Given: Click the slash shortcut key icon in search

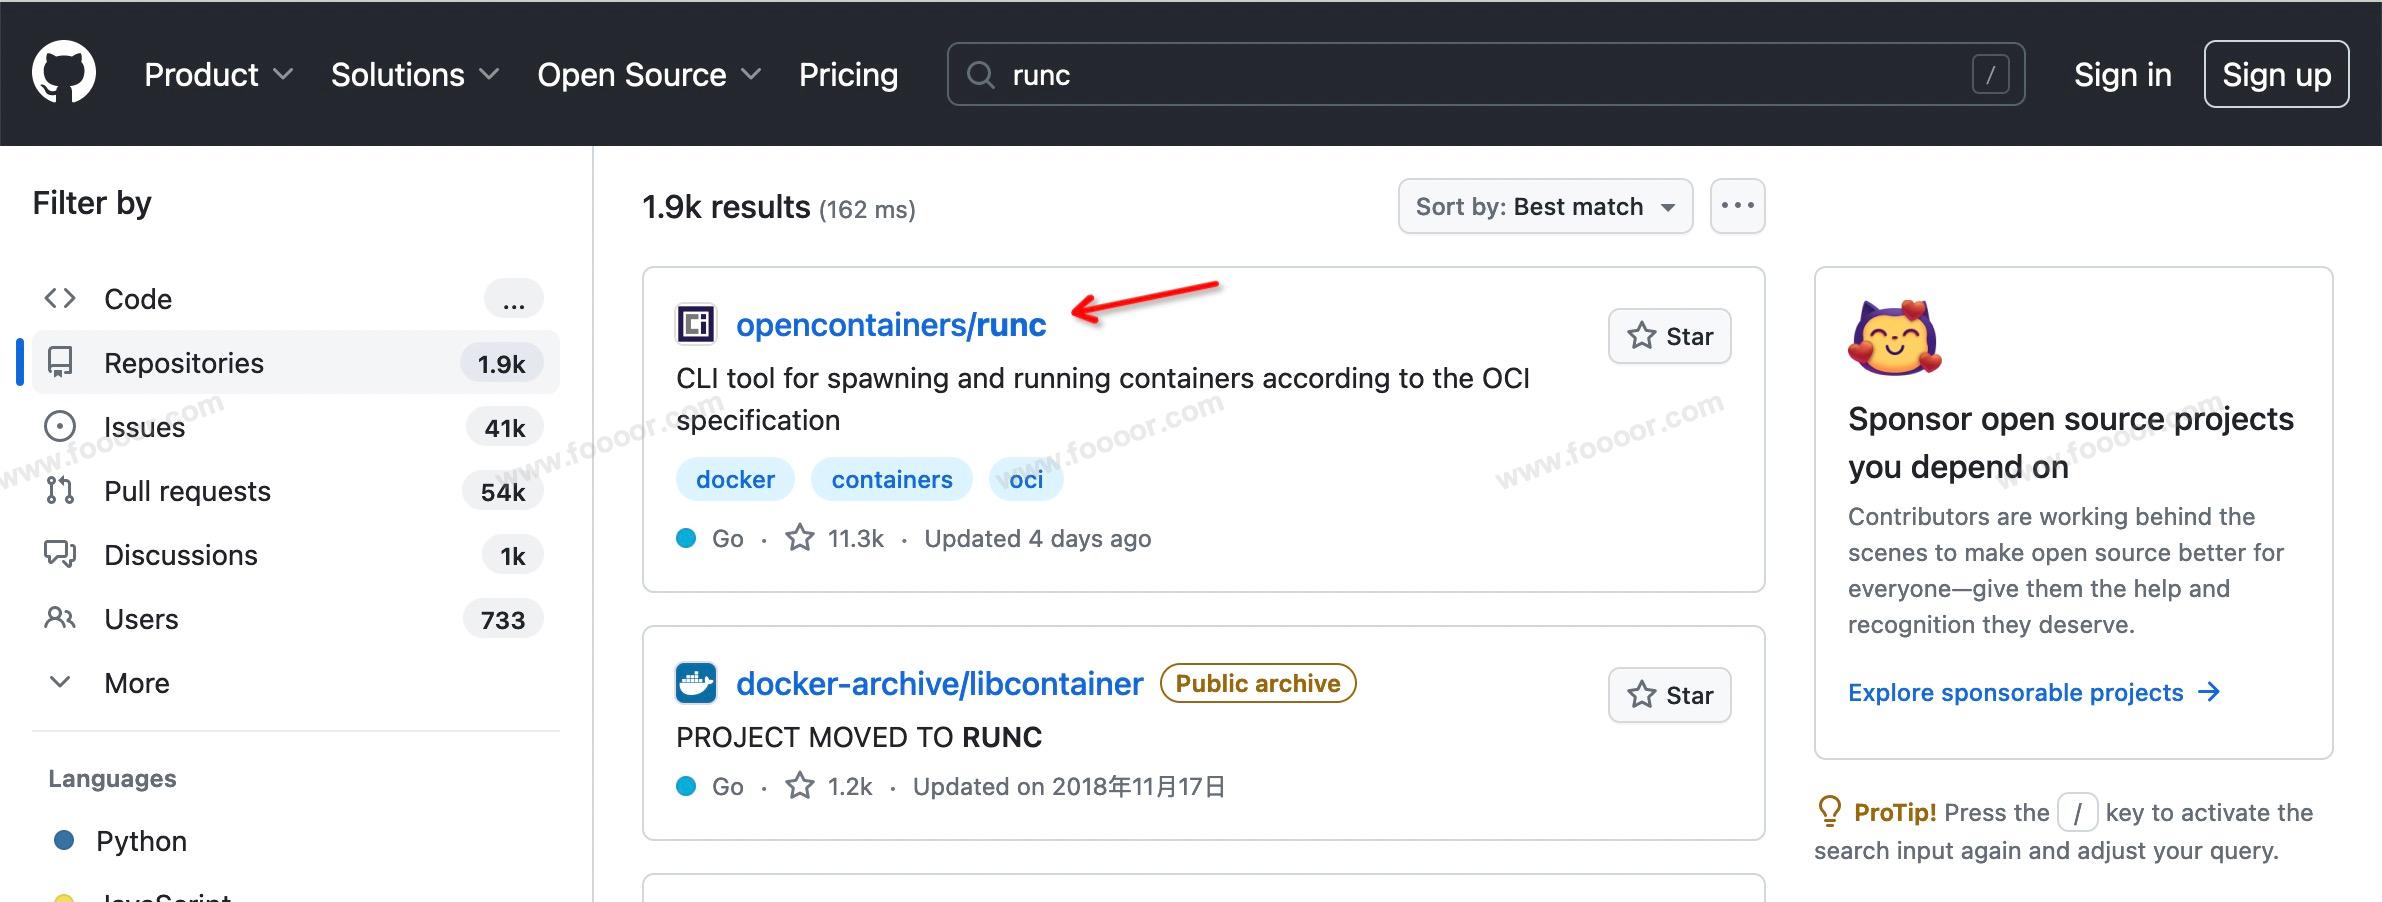Looking at the screenshot, I should [1990, 75].
